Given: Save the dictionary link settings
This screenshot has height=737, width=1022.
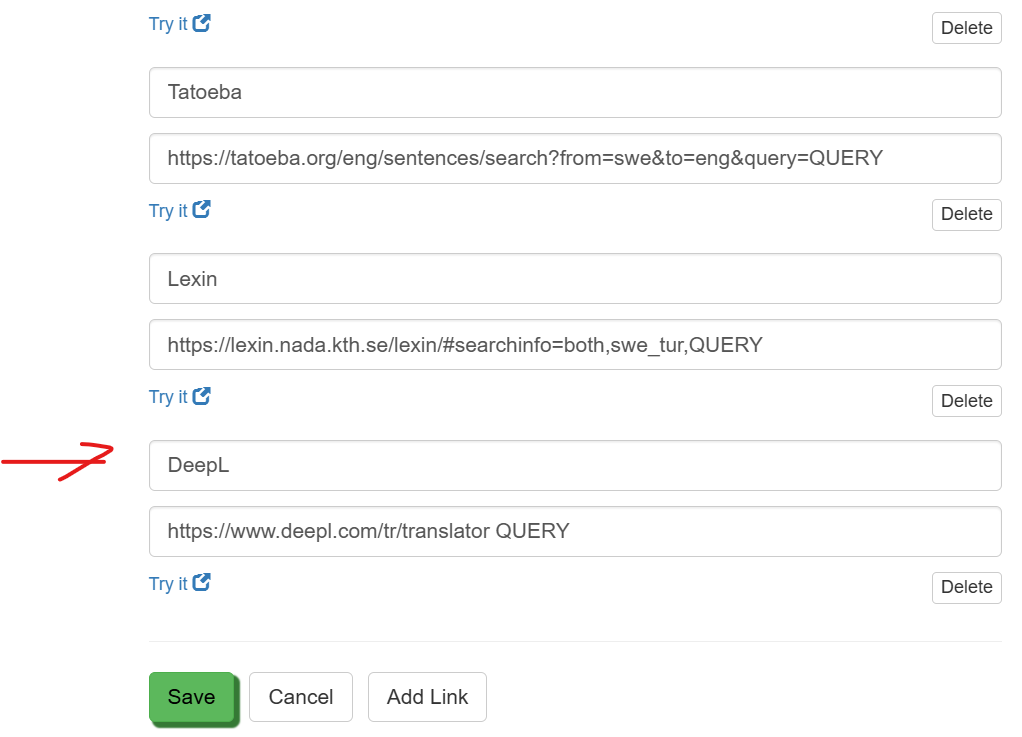Looking at the screenshot, I should point(191,697).
